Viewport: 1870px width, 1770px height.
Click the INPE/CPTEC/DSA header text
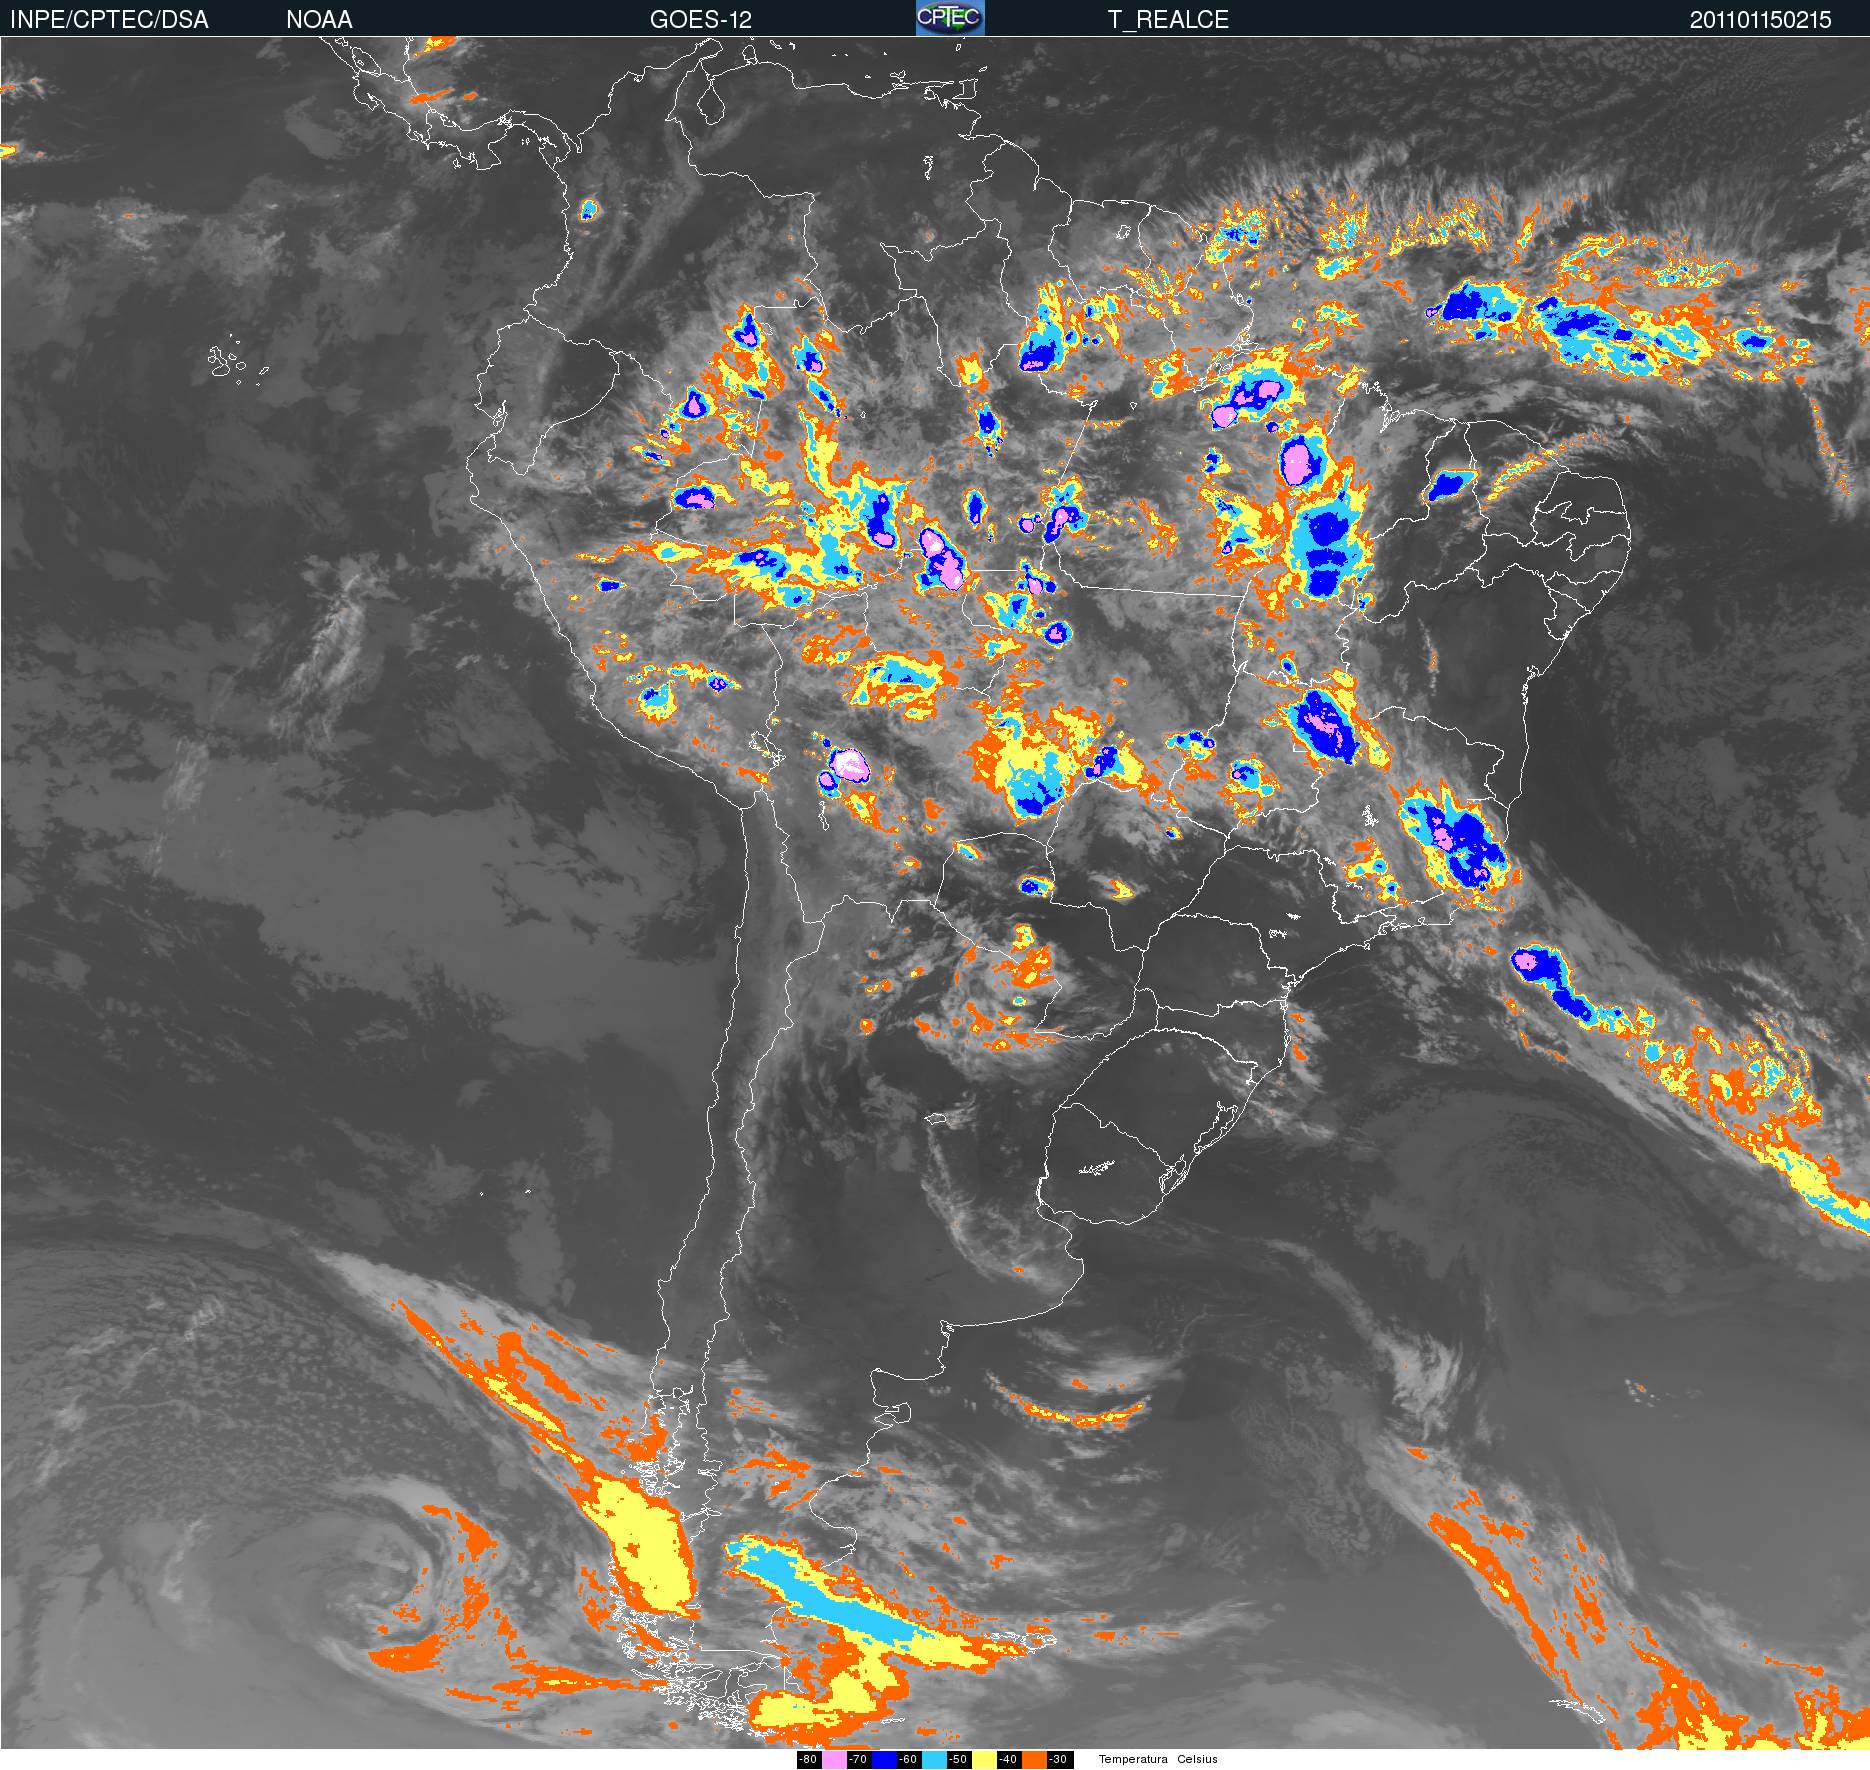(x=109, y=20)
